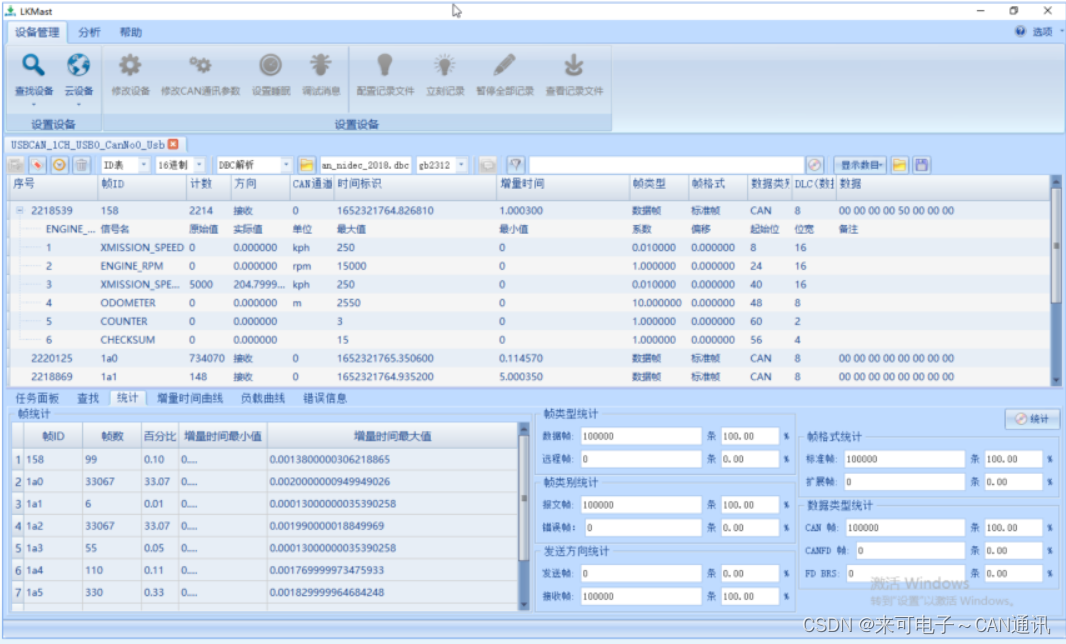Open the gb2312 encoding dropdown
The image size is (1066, 644).
[462, 165]
